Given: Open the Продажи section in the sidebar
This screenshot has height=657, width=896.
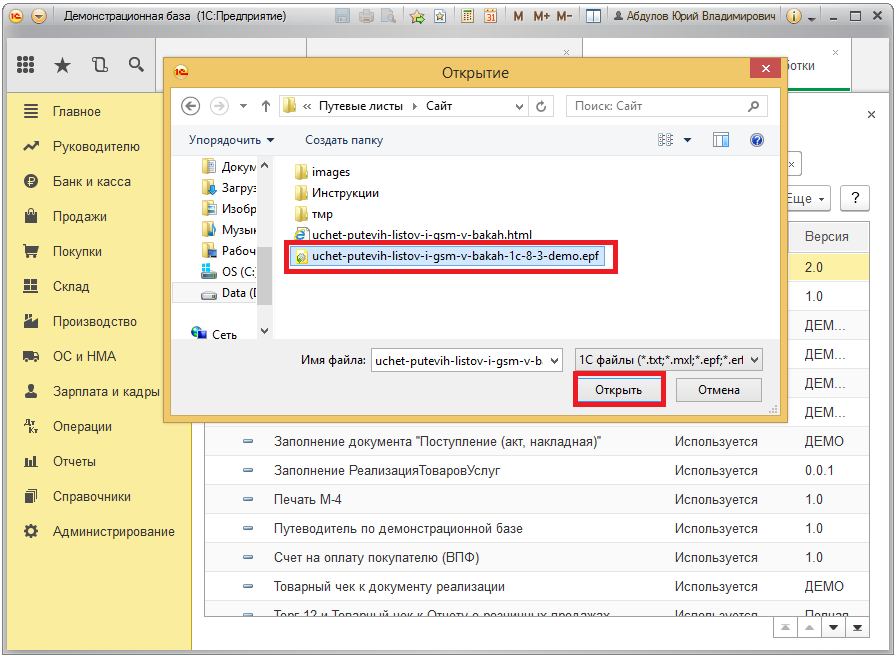Looking at the screenshot, I should coord(80,217).
